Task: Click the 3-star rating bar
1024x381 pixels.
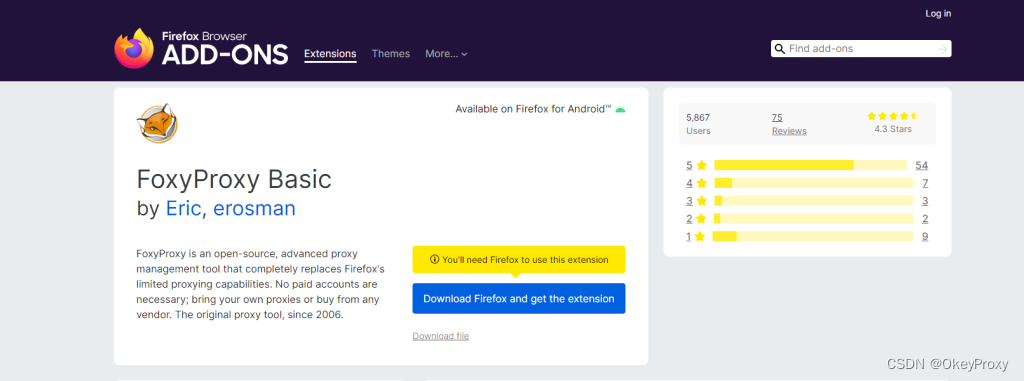Action: pos(814,201)
